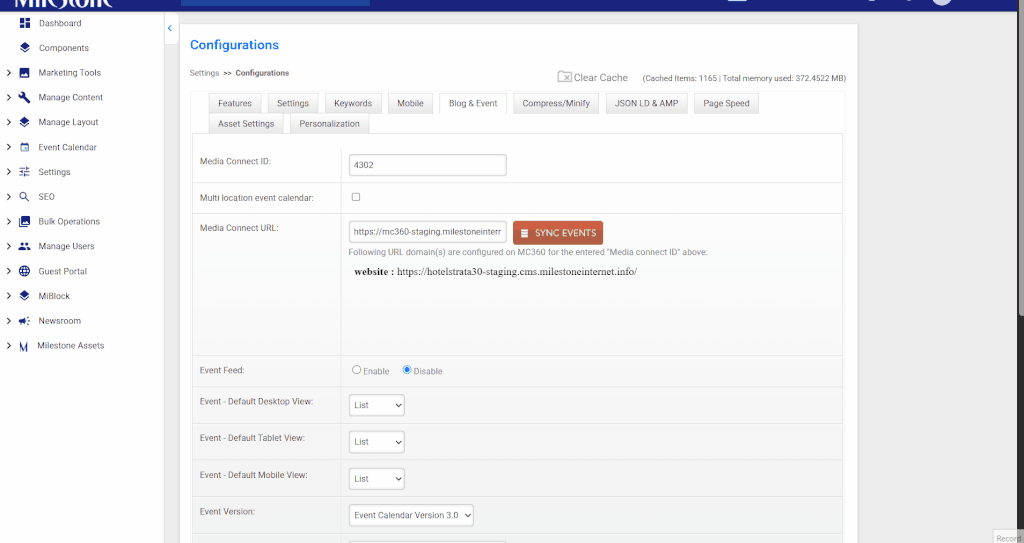Click the Milestone logo in header
Image resolution: width=1024 pixels, height=543 pixels.
point(63,3)
